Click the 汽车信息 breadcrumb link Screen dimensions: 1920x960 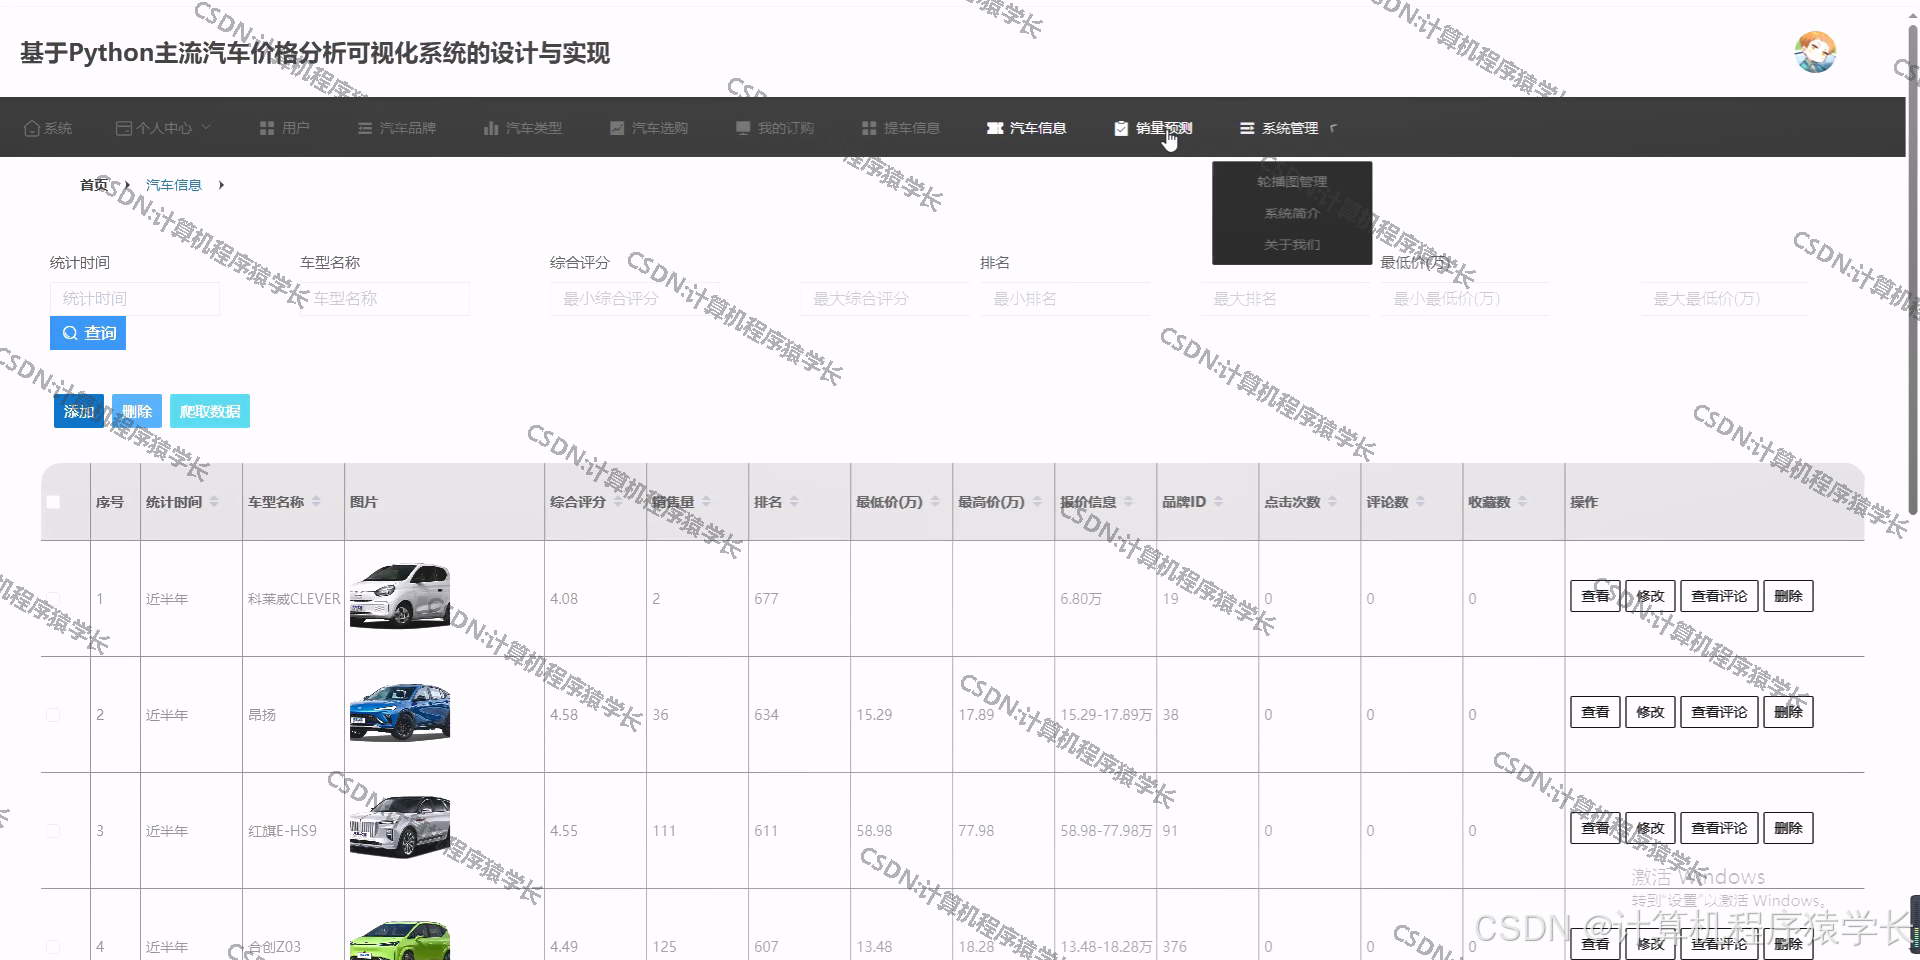(x=174, y=185)
